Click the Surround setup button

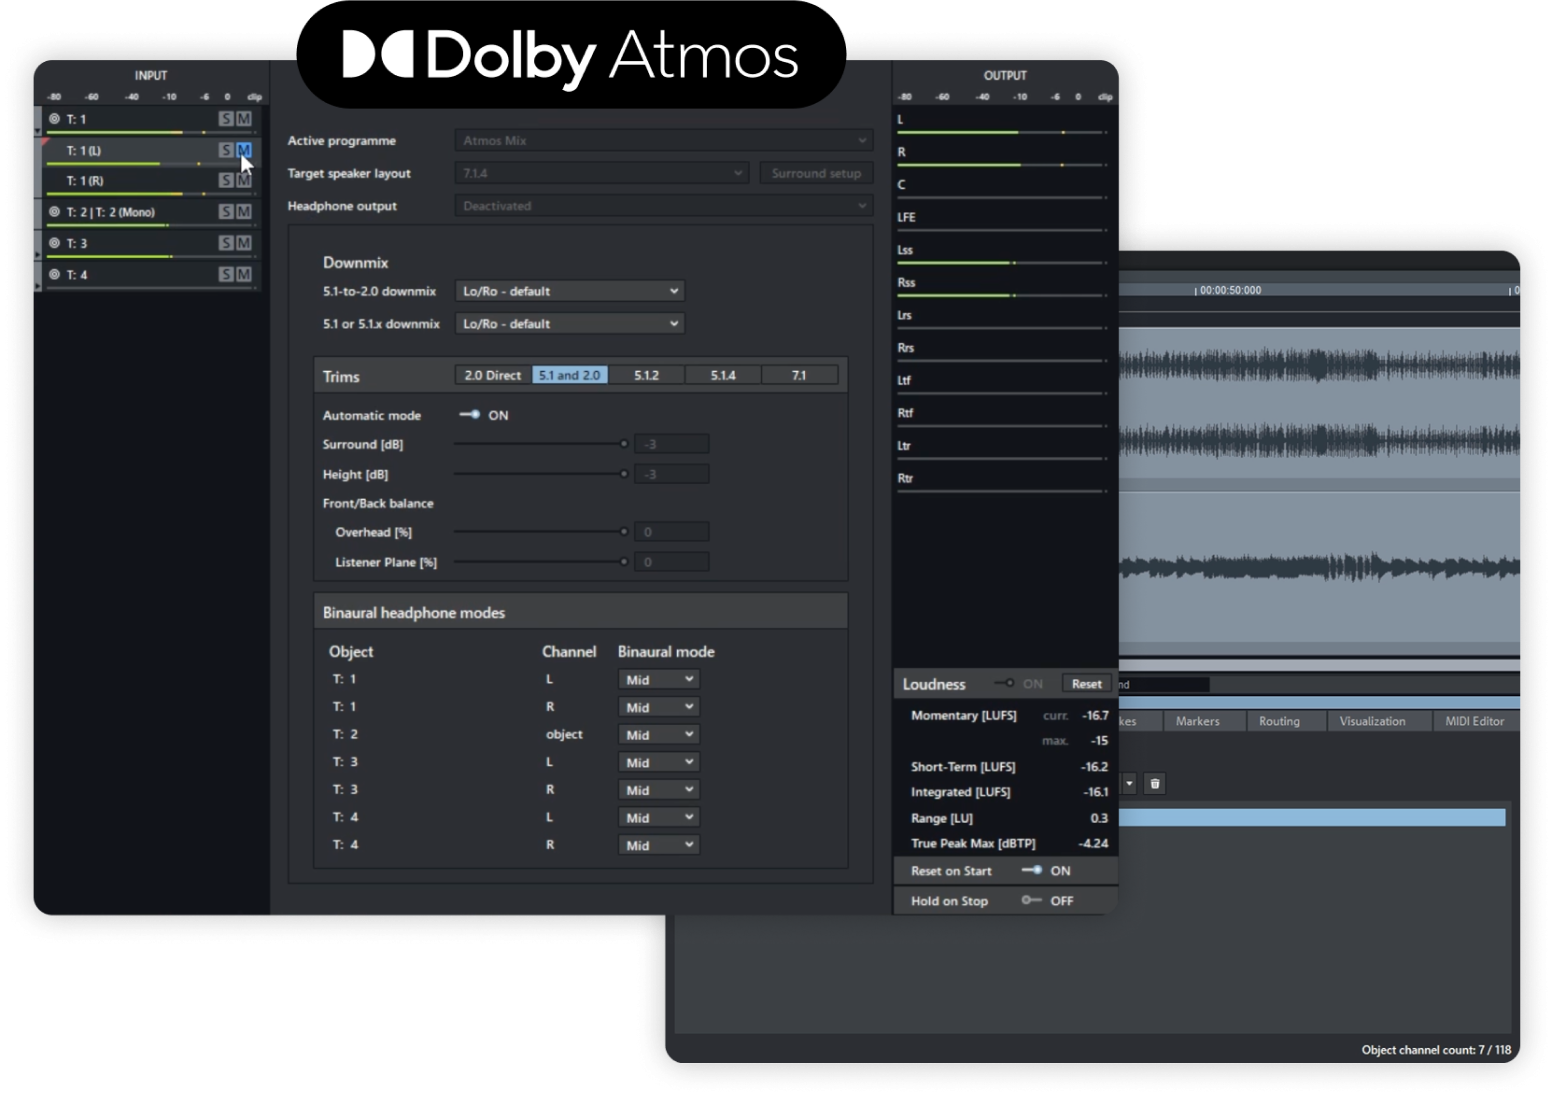[x=816, y=173]
